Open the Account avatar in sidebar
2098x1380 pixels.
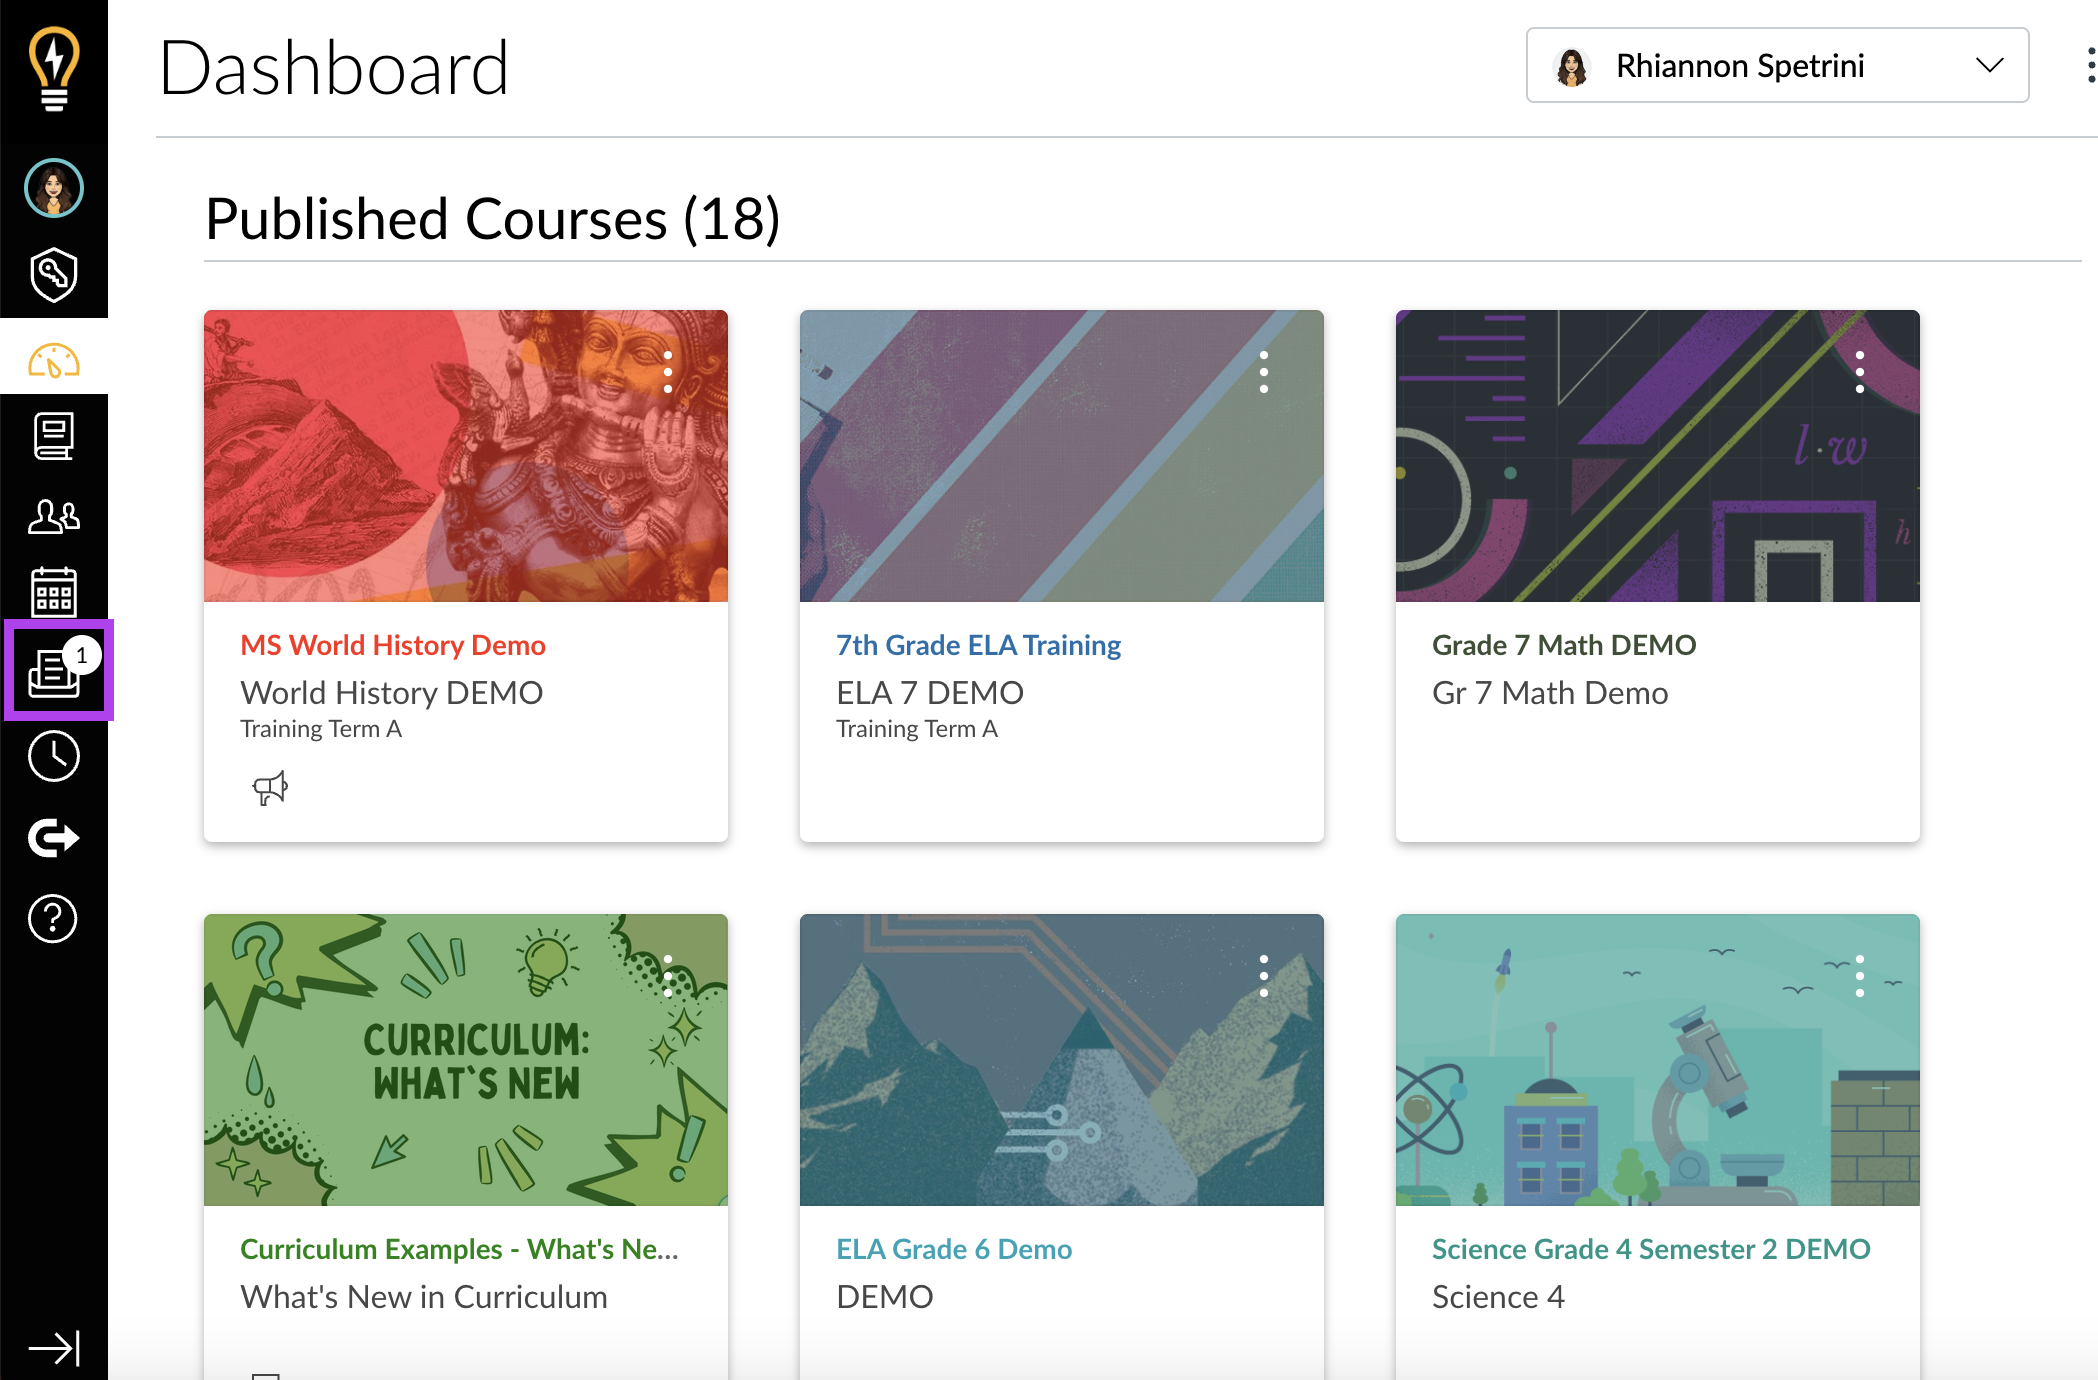click(54, 188)
